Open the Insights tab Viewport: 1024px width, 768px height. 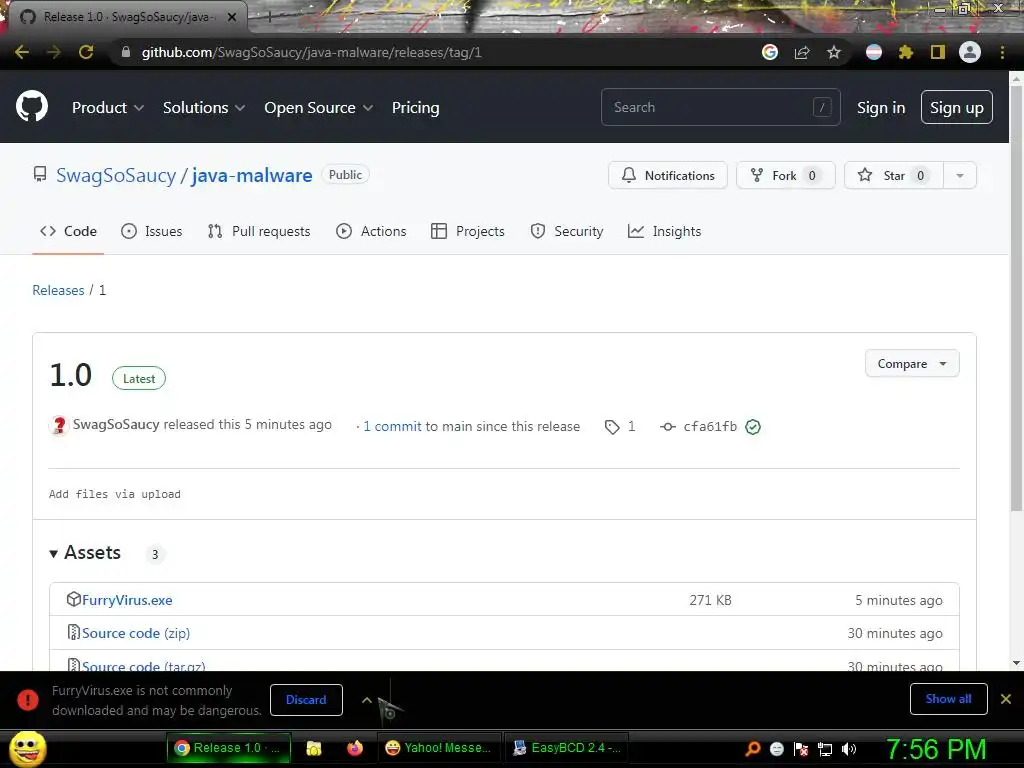[x=664, y=231]
